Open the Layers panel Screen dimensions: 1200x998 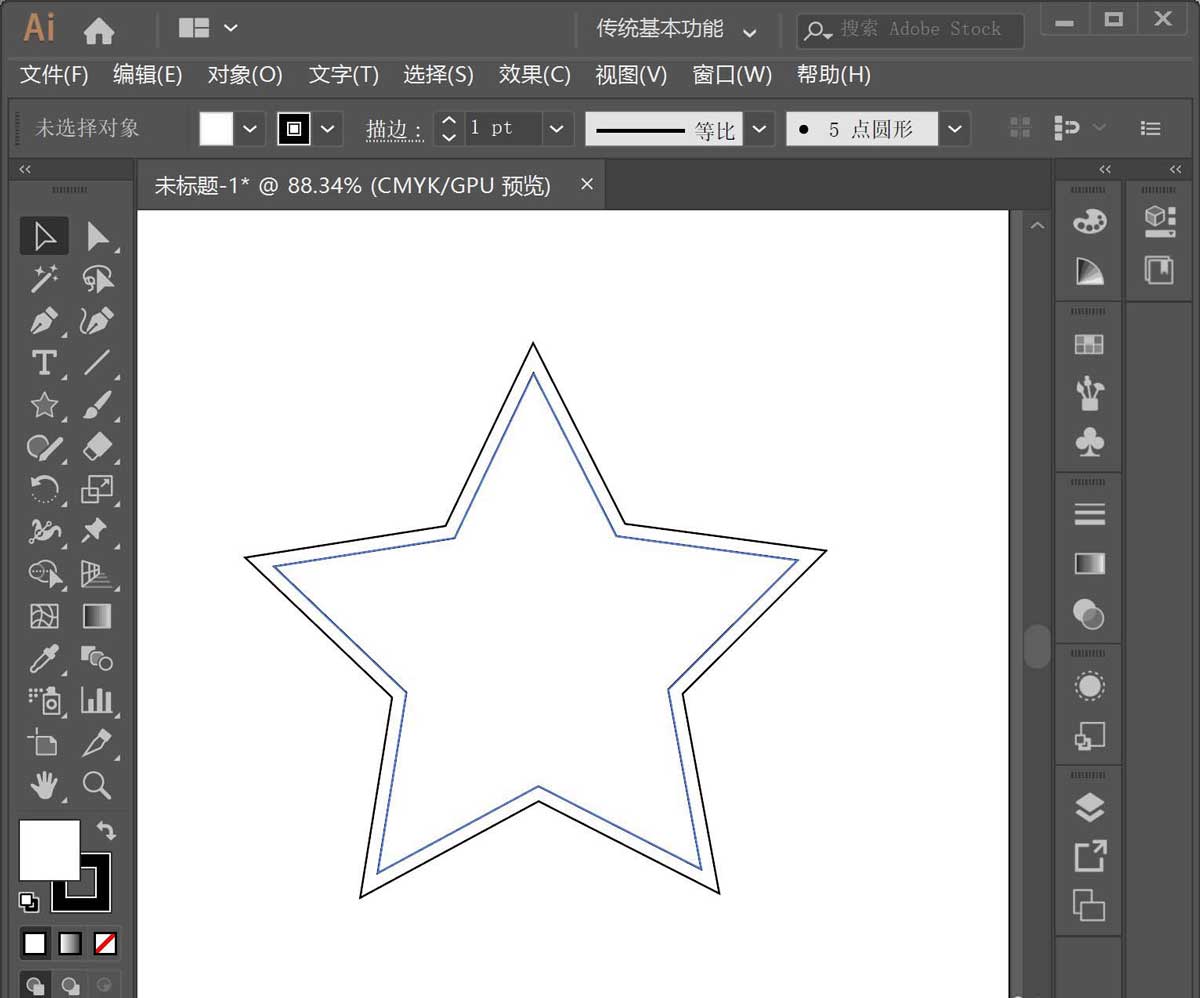pos(1089,808)
